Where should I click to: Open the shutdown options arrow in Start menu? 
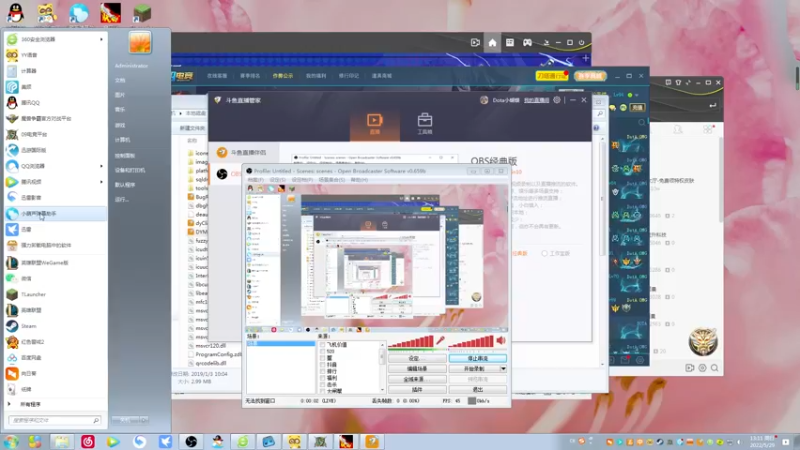[x=144, y=420]
